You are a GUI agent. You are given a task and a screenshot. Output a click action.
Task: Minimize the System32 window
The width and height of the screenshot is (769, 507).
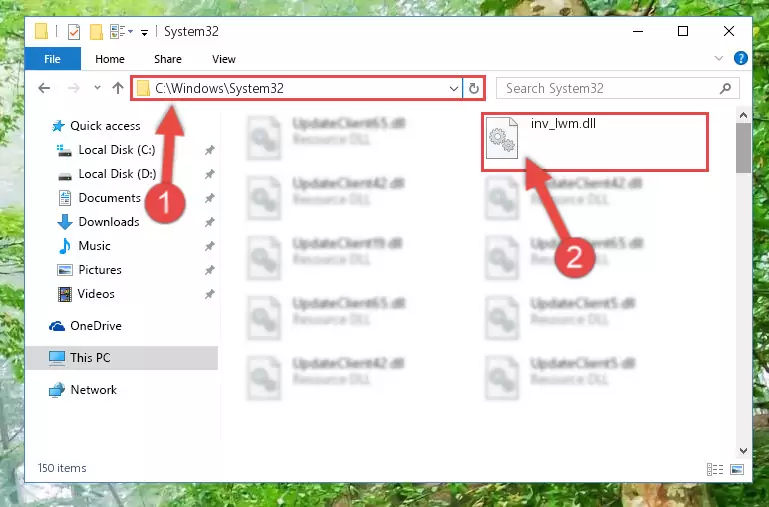point(638,31)
